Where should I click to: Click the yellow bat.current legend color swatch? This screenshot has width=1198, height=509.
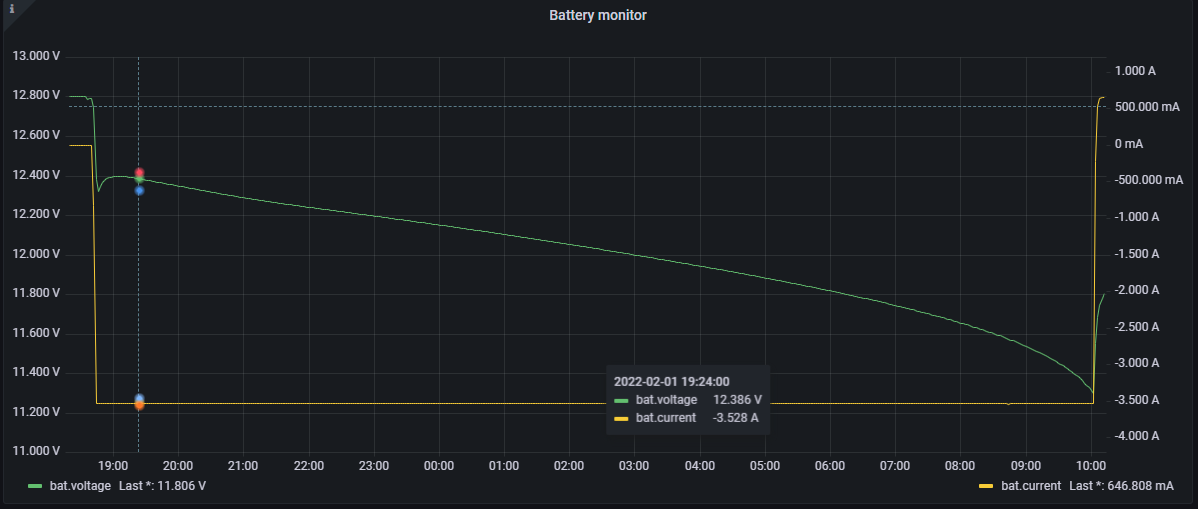click(986, 486)
